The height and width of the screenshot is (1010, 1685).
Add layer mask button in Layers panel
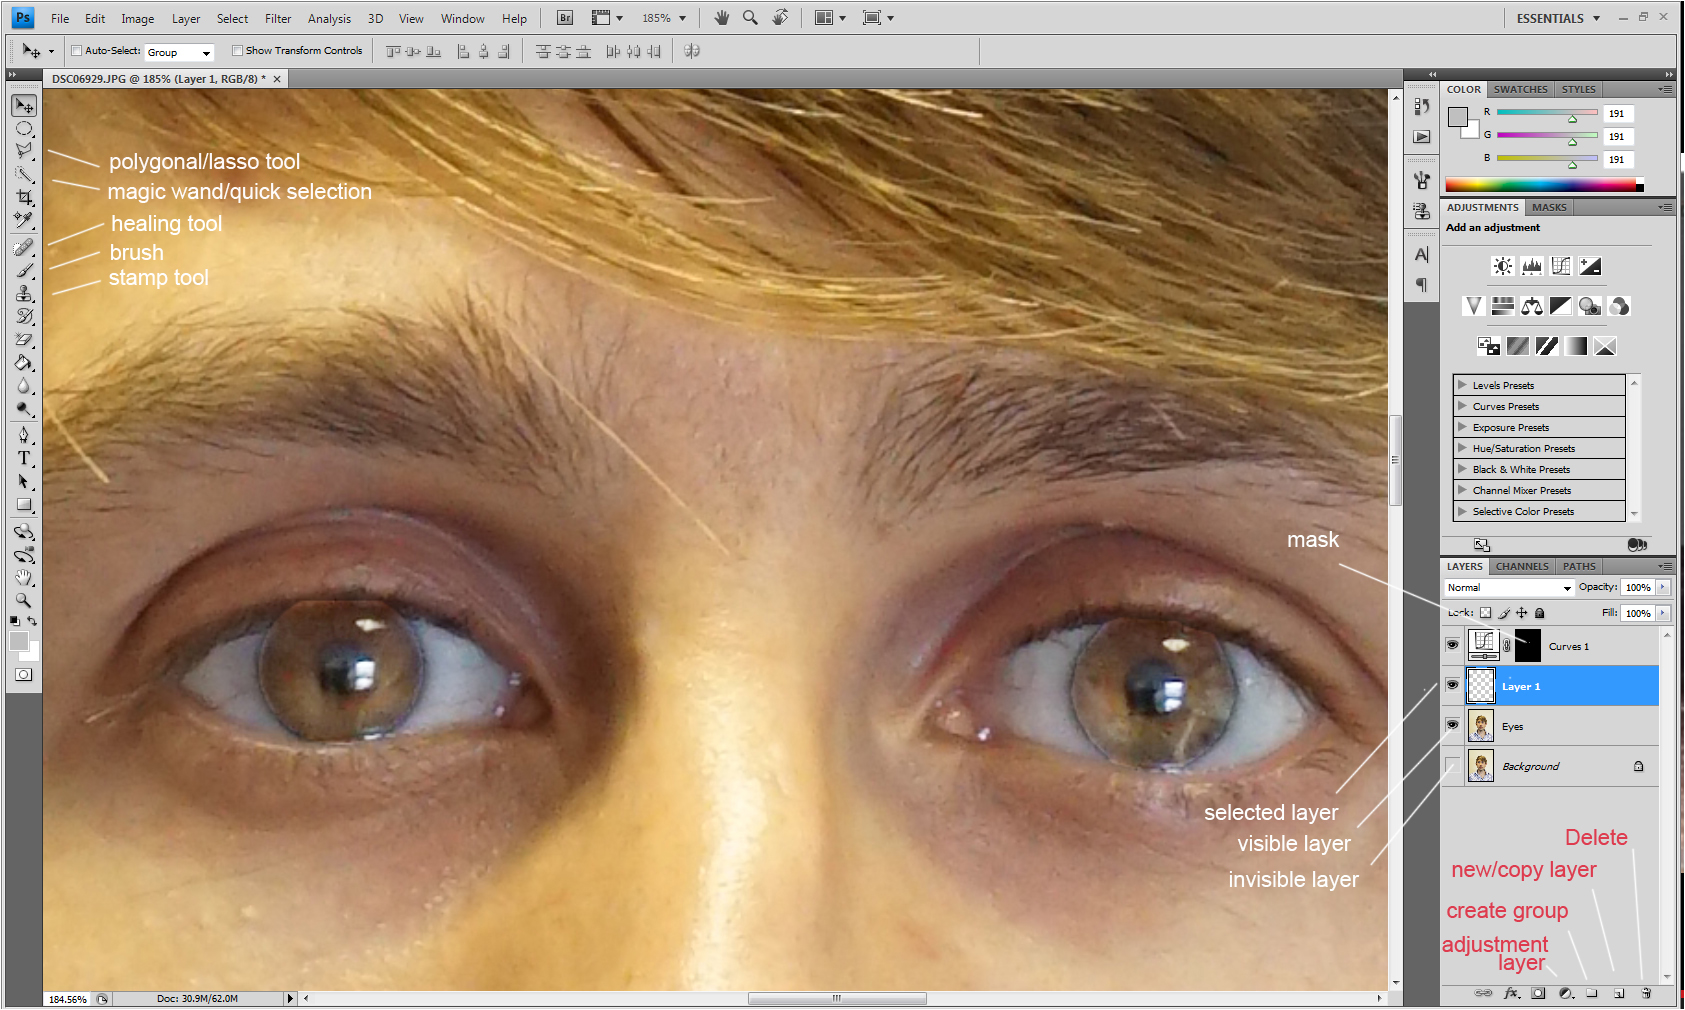click(x=1538, y=993)
